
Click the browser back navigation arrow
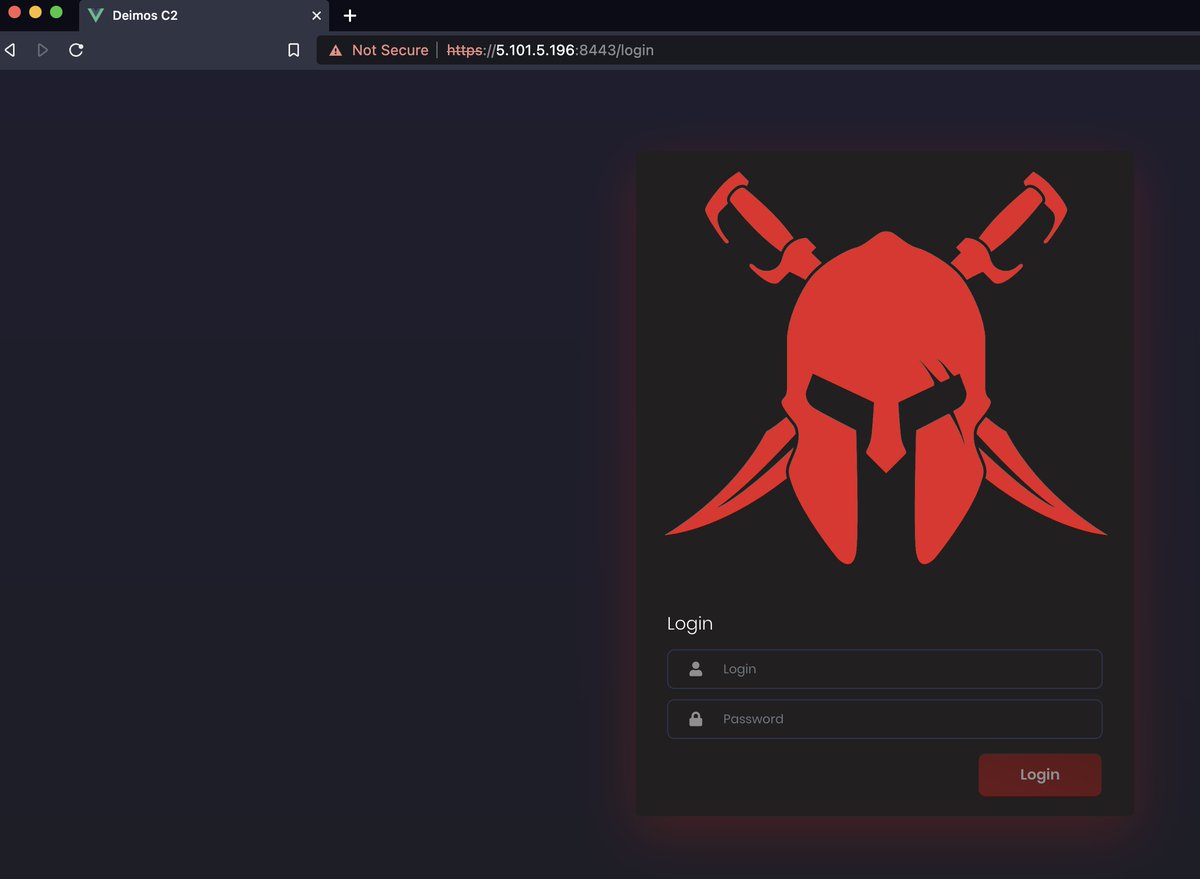tap(10, 50)
